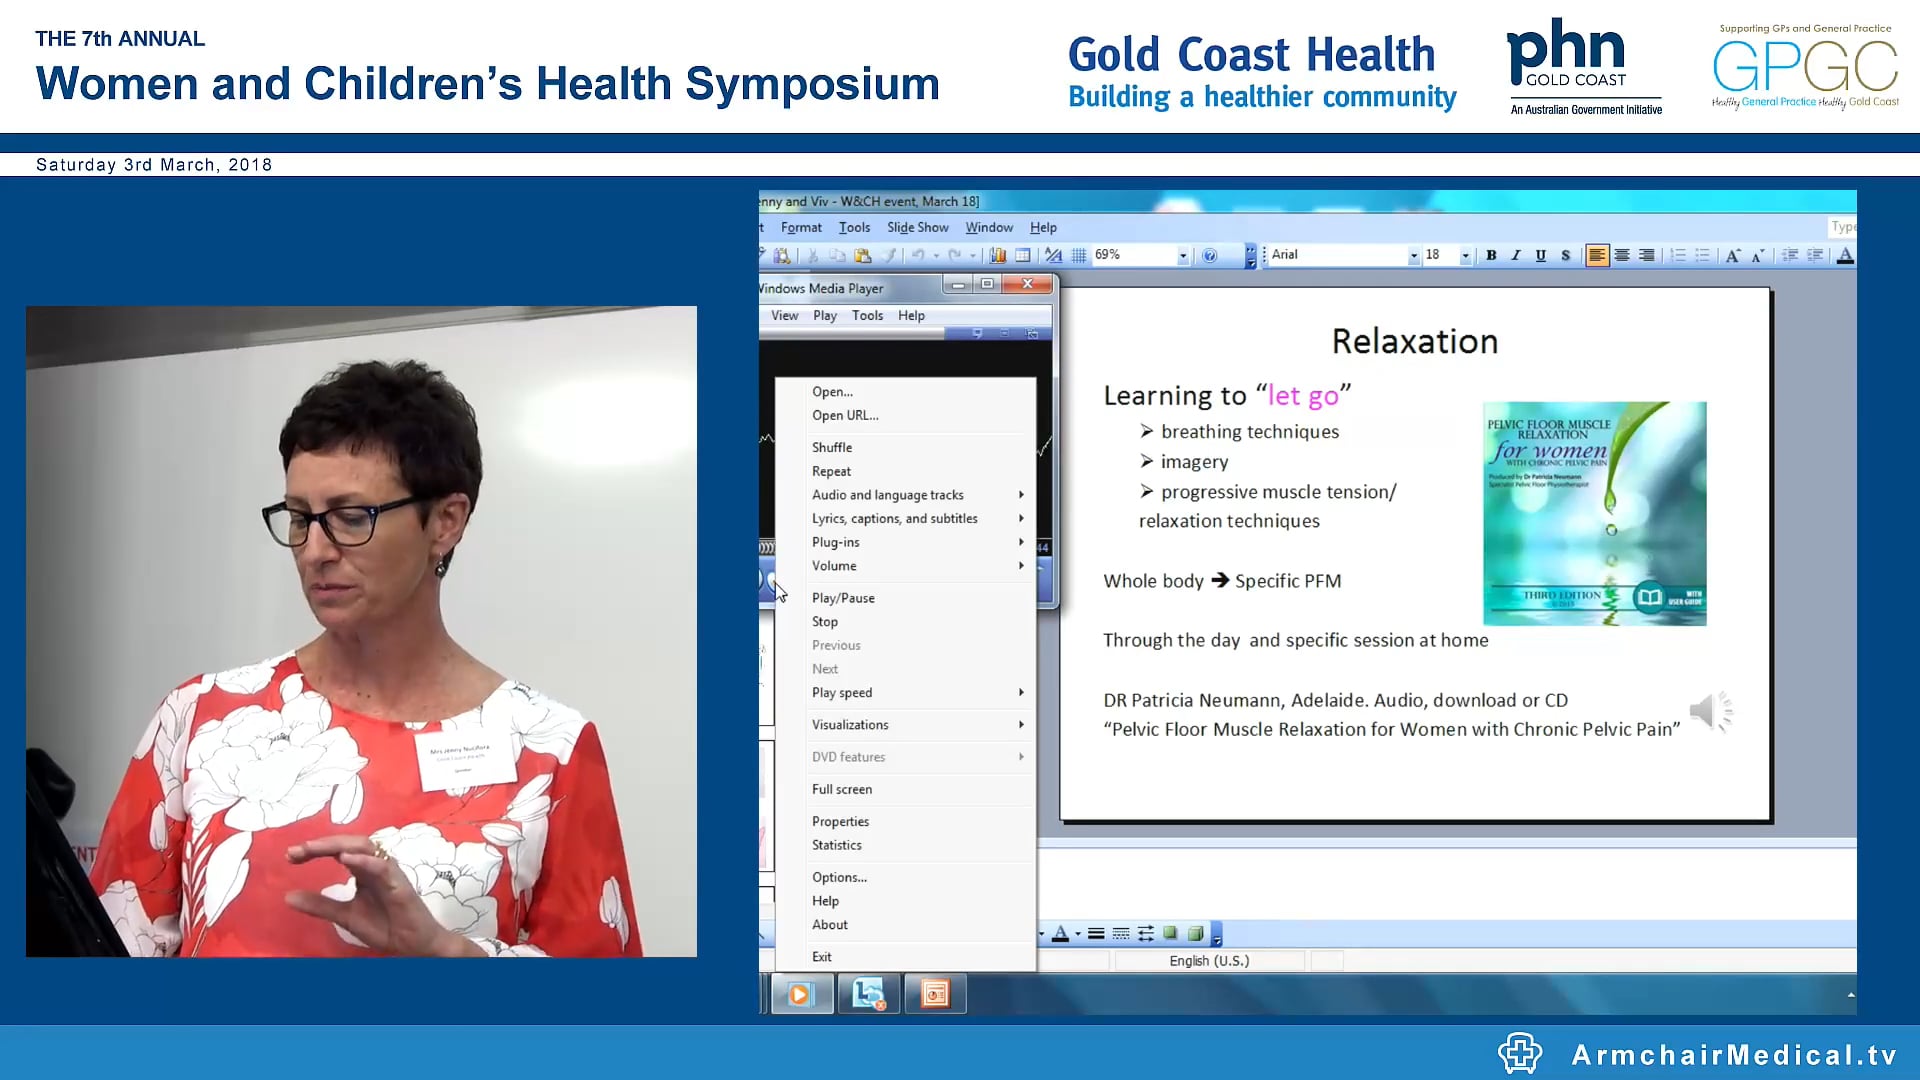Image resolution: width=1920 pixels, height=1080 pixels.
Task: Open the Play menu in Windows Media Player
Action: pyautogui.click(x=824, y=315)
